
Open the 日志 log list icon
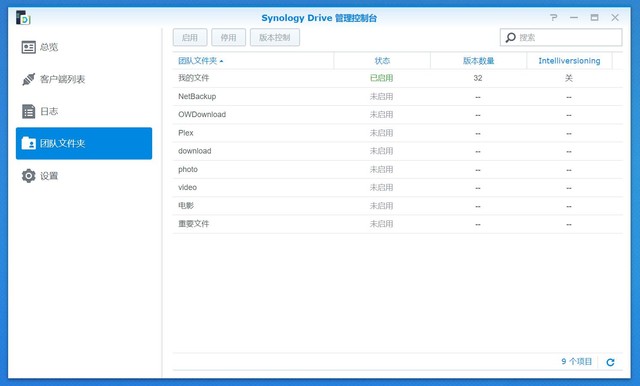click(x=29, y=111)
